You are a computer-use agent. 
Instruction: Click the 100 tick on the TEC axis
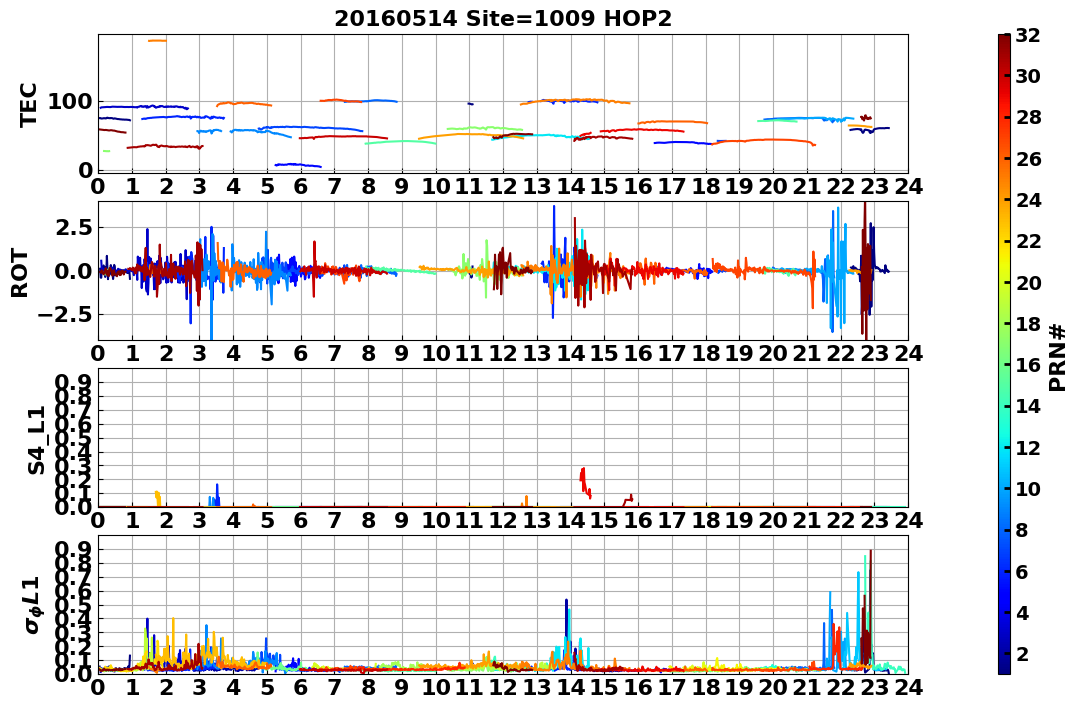tap(69, 102)
